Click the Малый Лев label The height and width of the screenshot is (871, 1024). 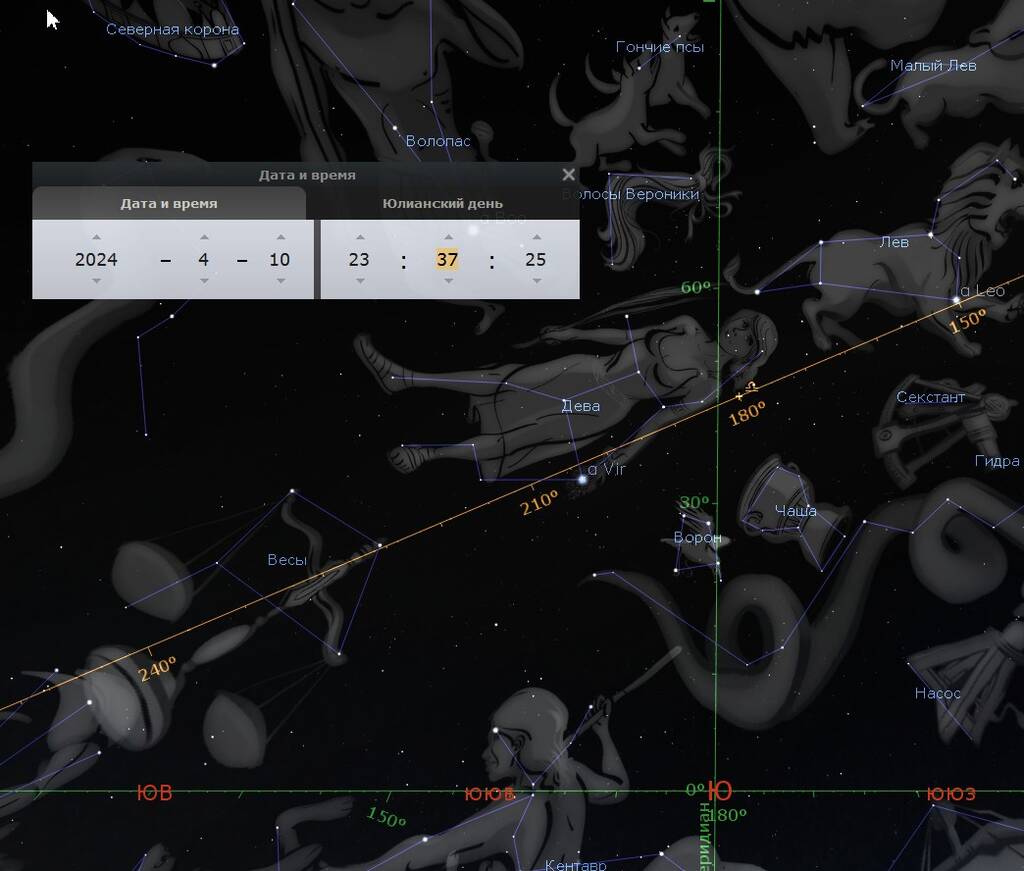(x=933, y=65)
